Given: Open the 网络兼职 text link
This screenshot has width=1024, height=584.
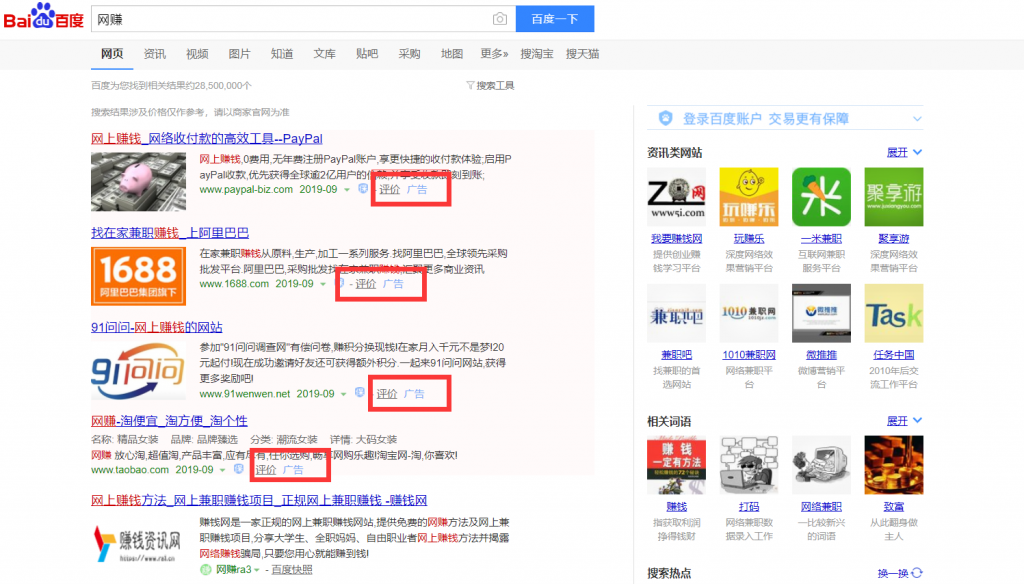Looking at the screenshot, I should (x=822, y=507).
